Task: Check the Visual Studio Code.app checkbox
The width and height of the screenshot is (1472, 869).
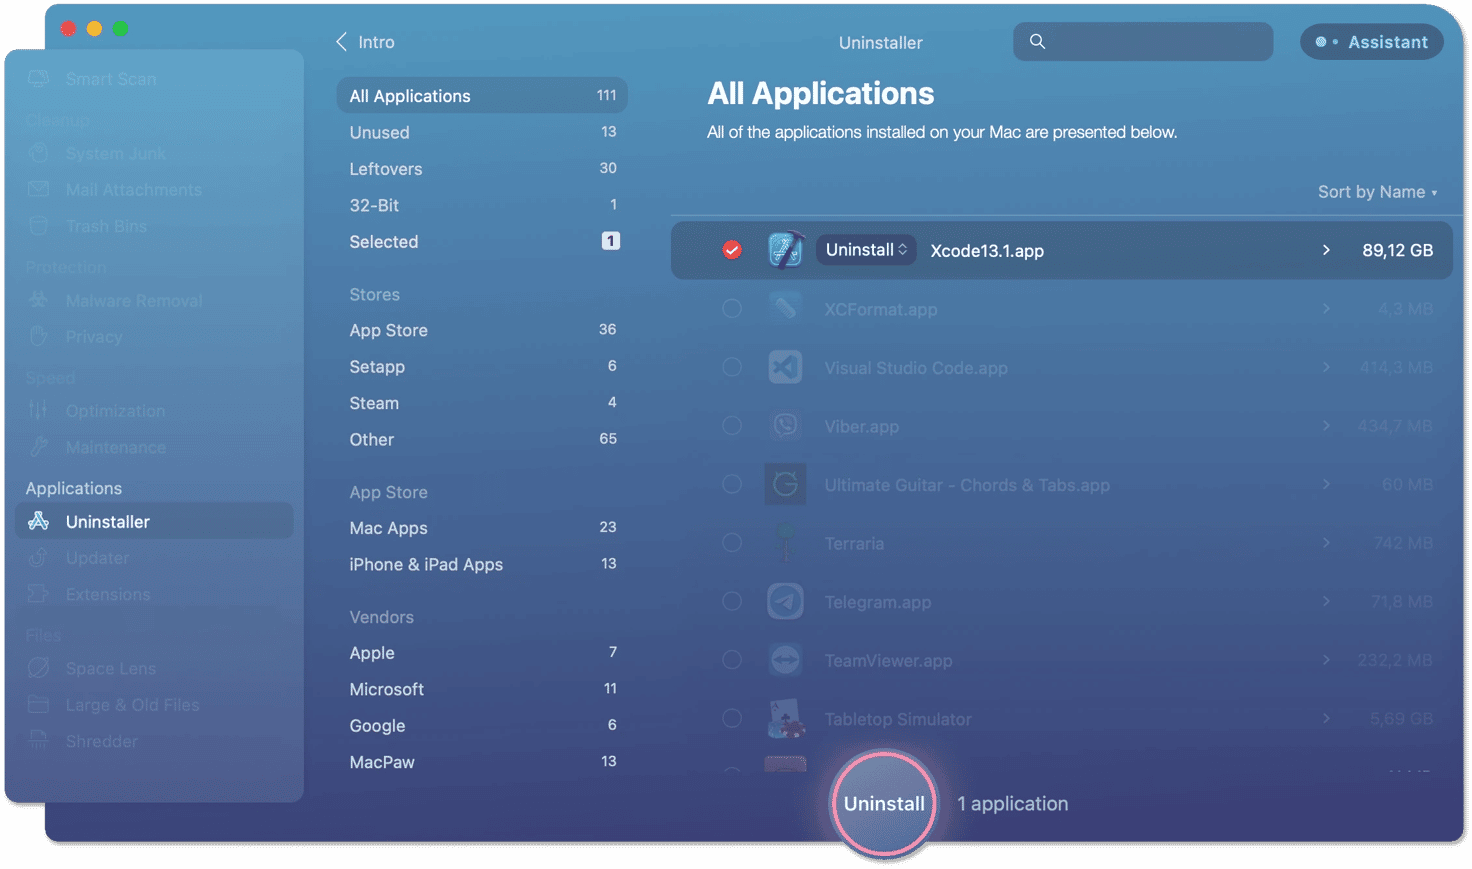Action: tap(732, 367)
